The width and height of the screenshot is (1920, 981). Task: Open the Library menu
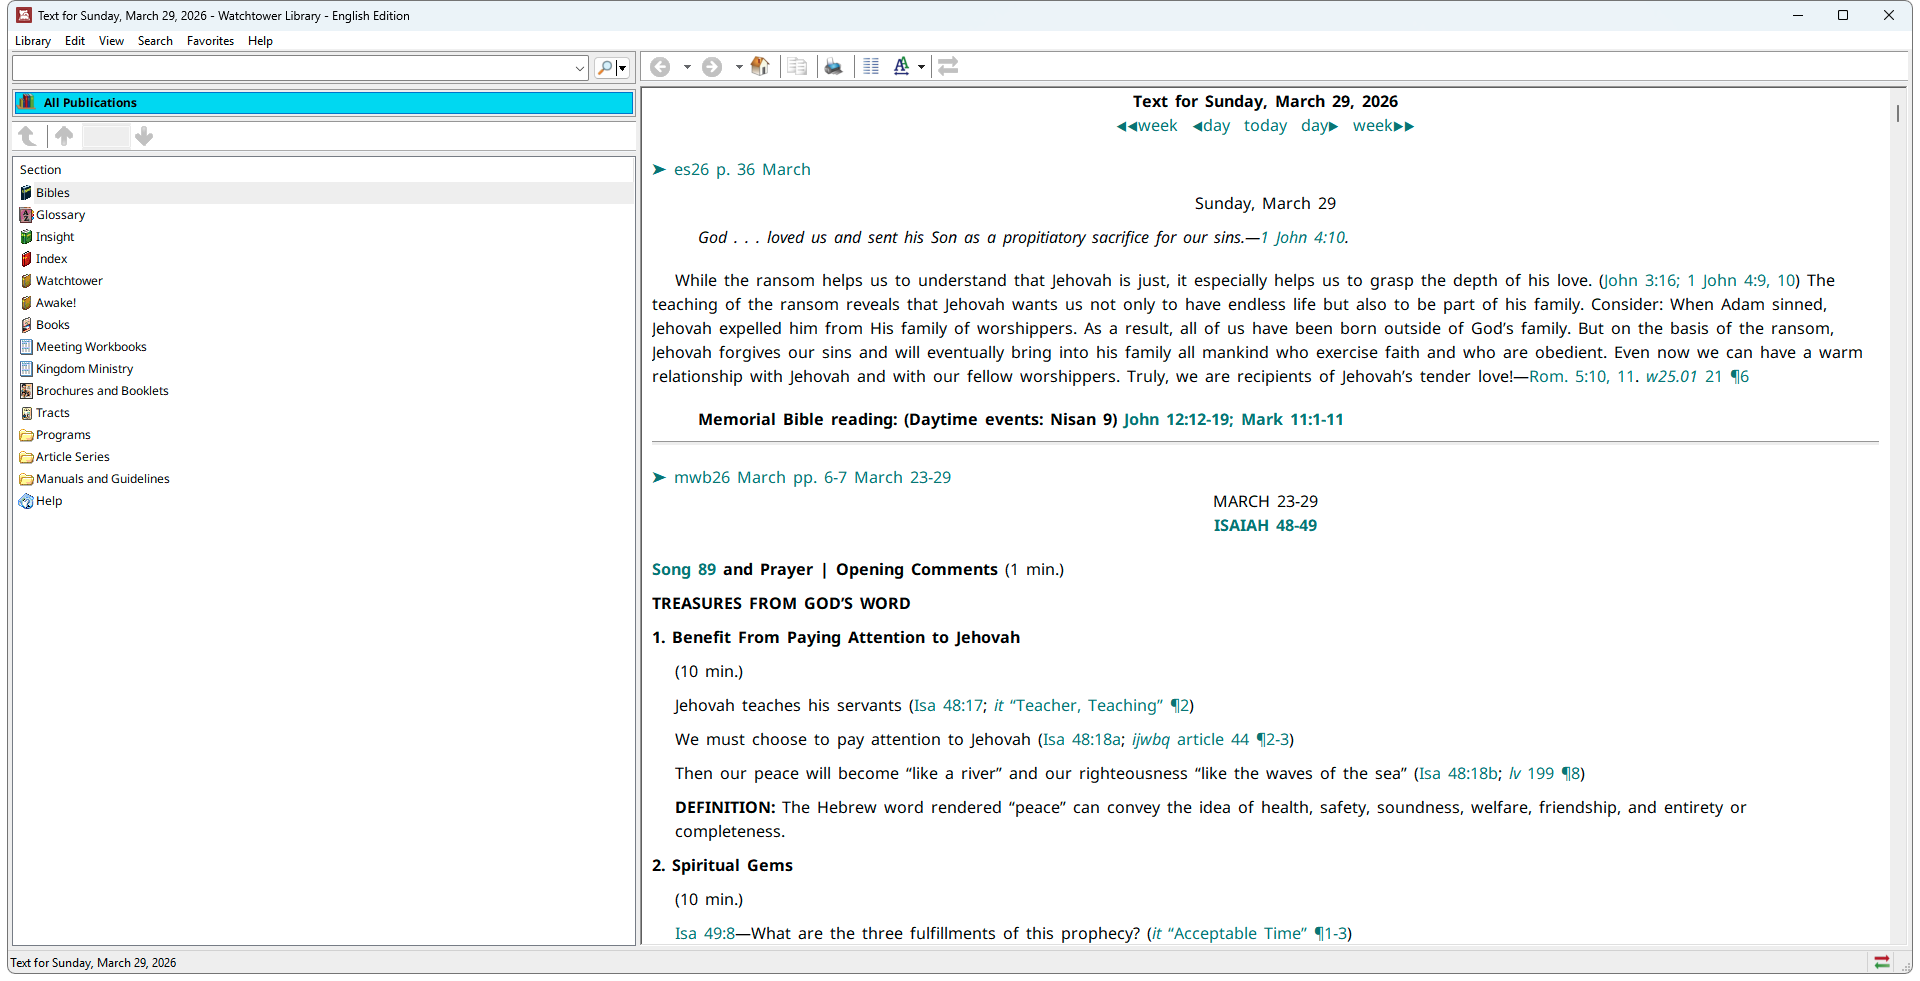32,41
